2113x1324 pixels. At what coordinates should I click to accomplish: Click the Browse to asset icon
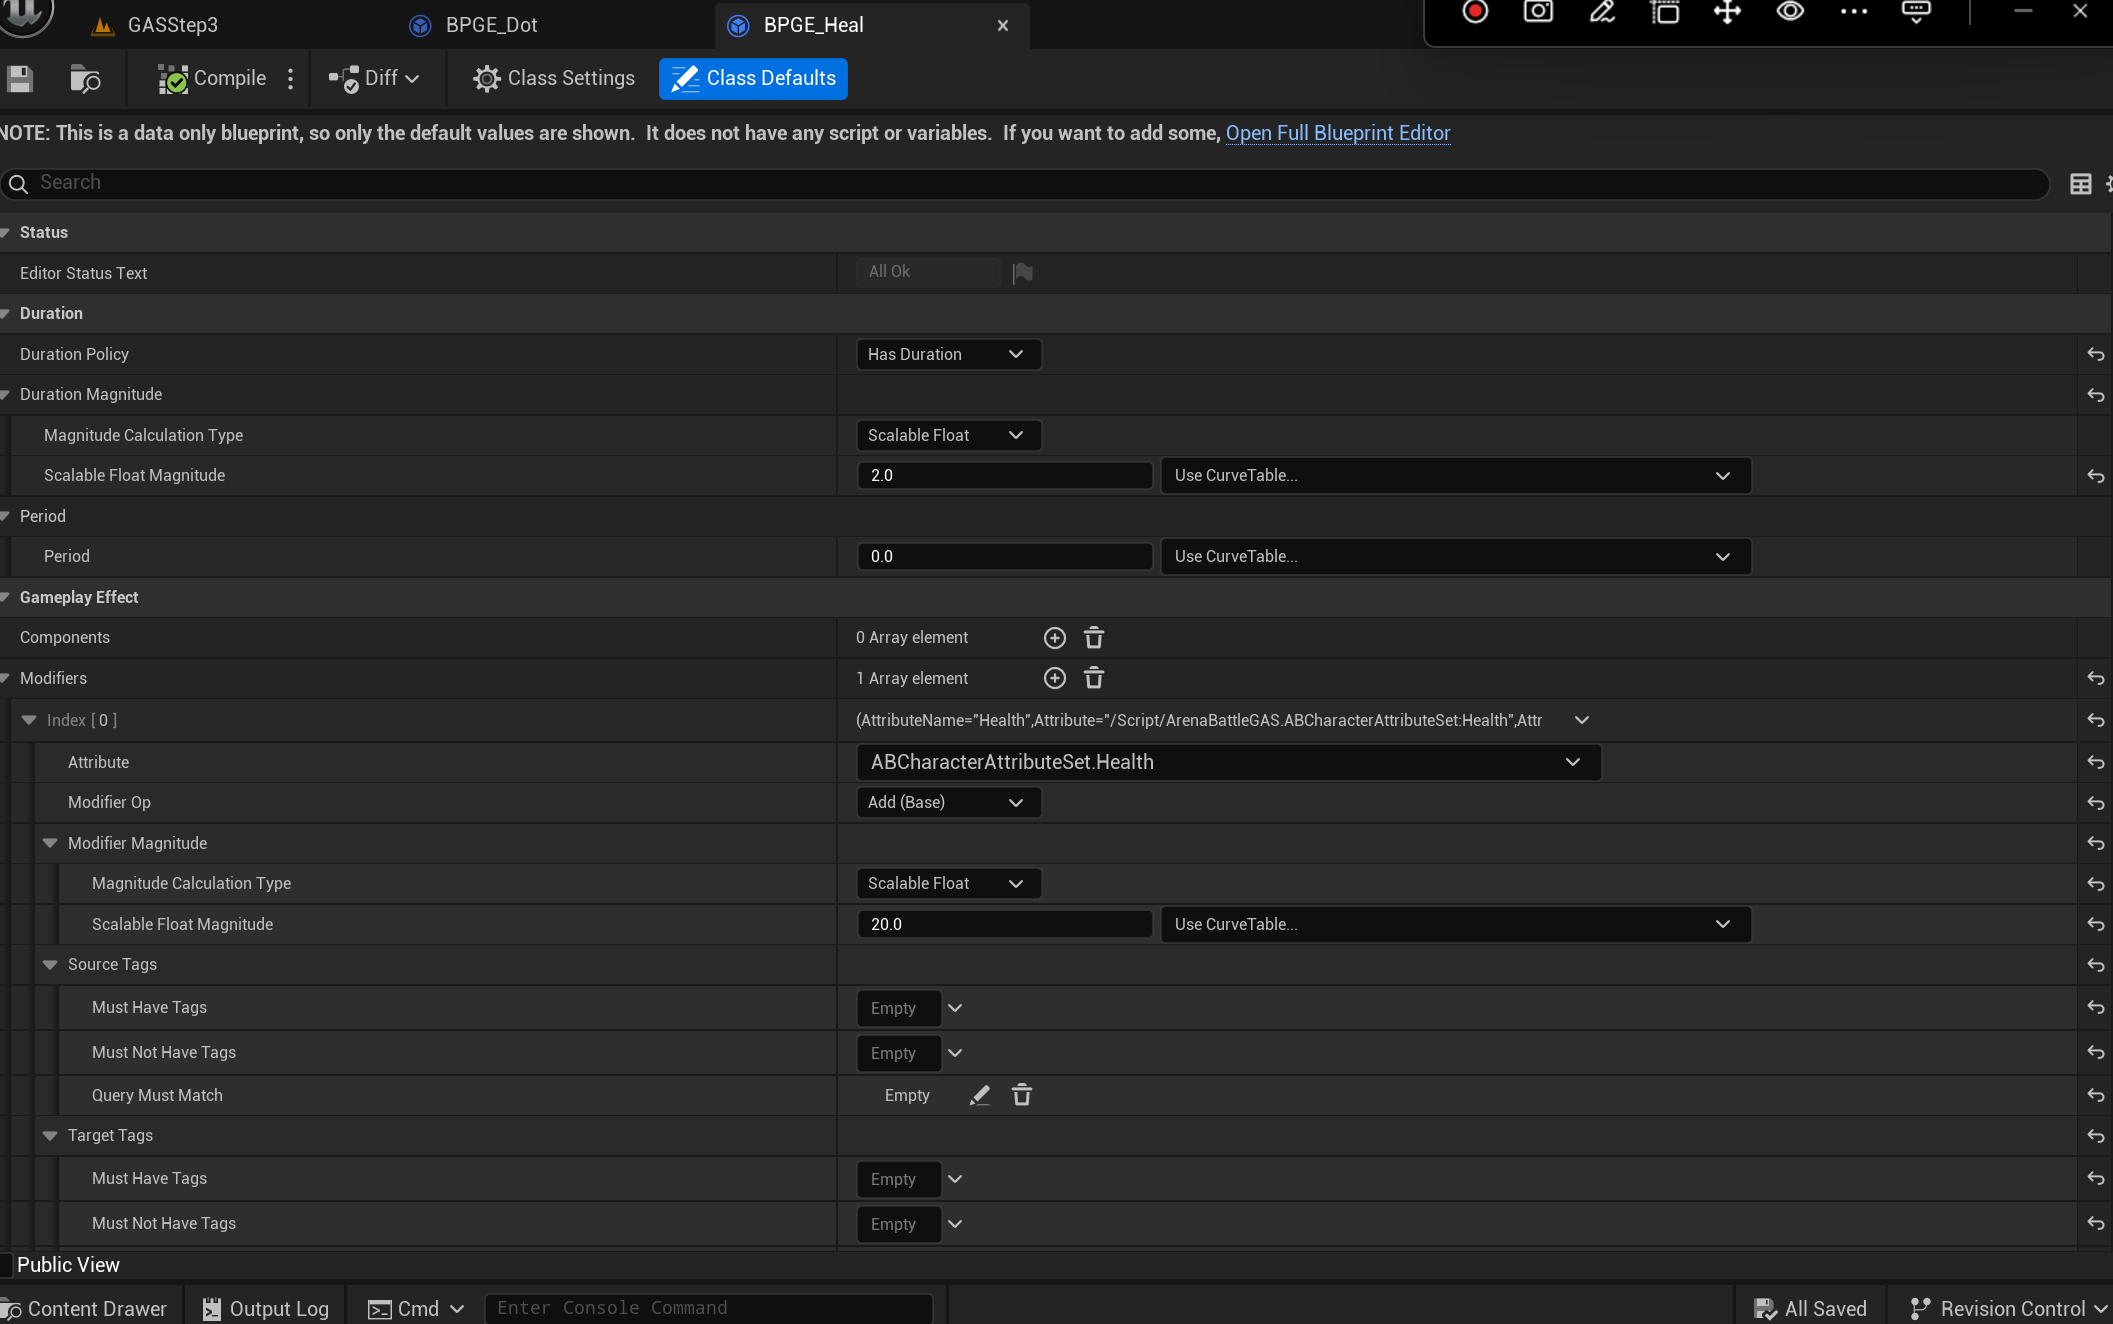(85, 78)
